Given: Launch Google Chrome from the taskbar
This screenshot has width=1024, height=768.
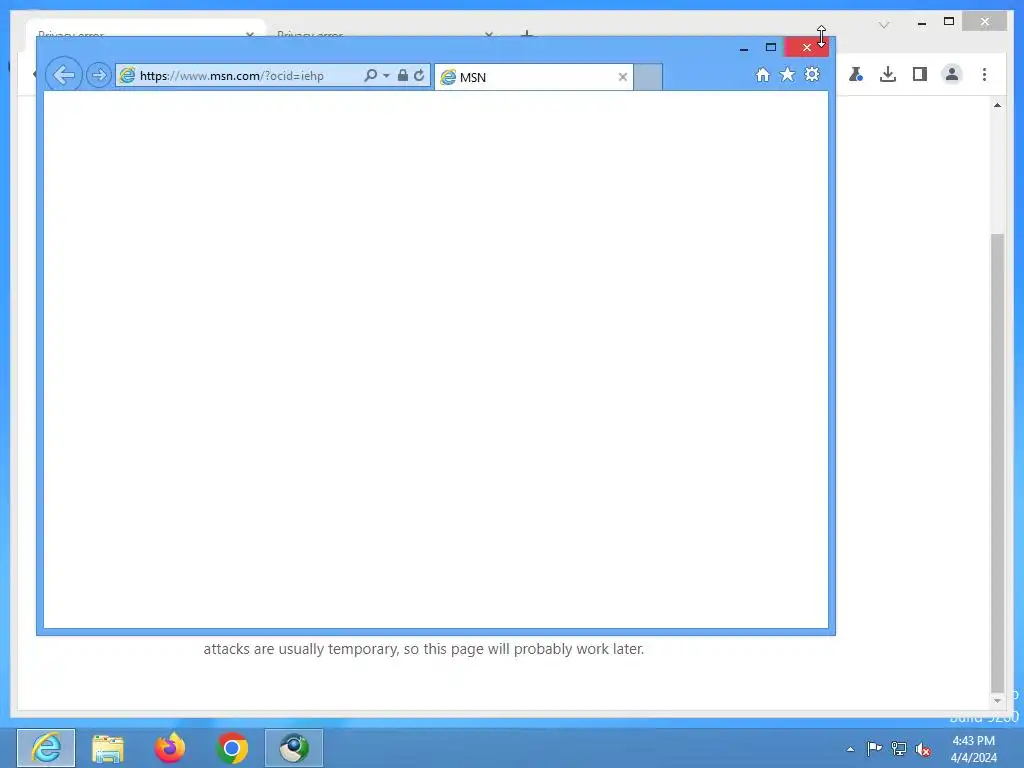Looking at the screenshot, I should (x=232, y=748).
